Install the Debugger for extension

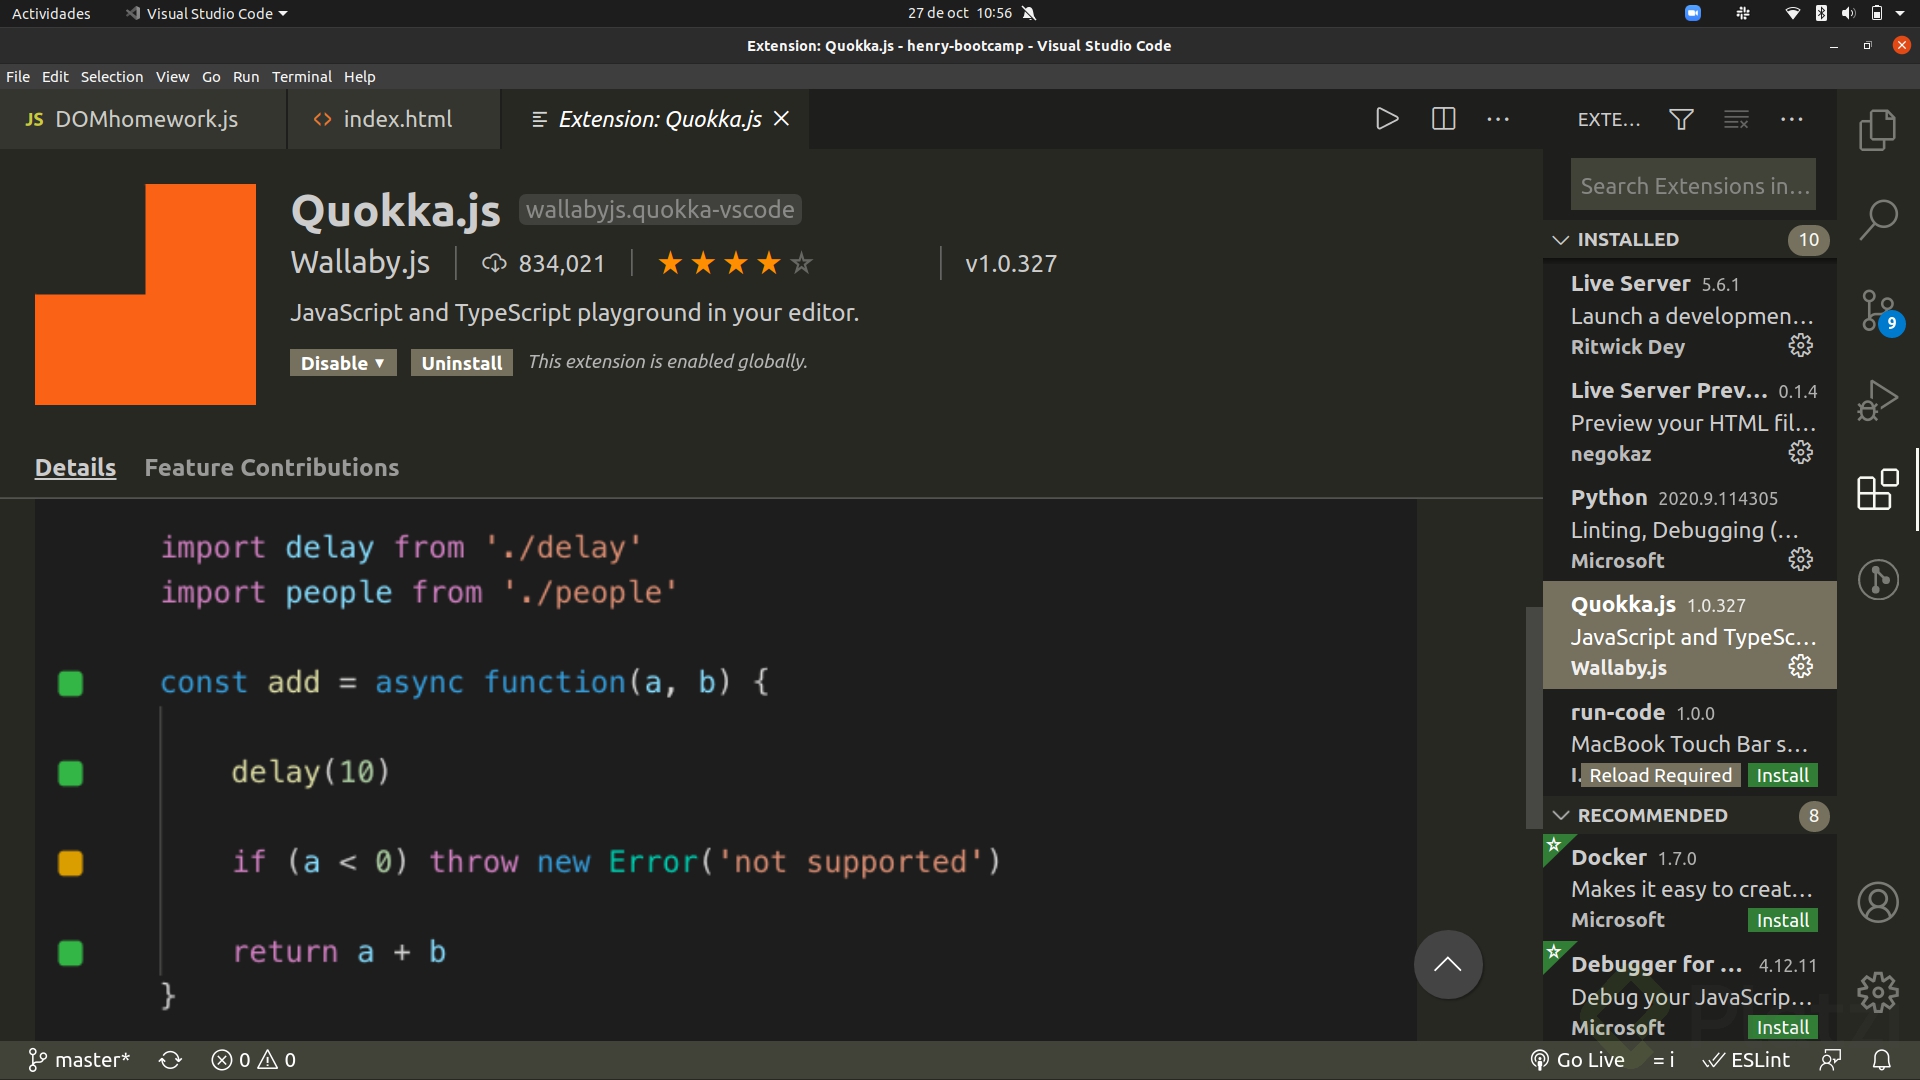pyautogui.click(x=1782, y=1027)
